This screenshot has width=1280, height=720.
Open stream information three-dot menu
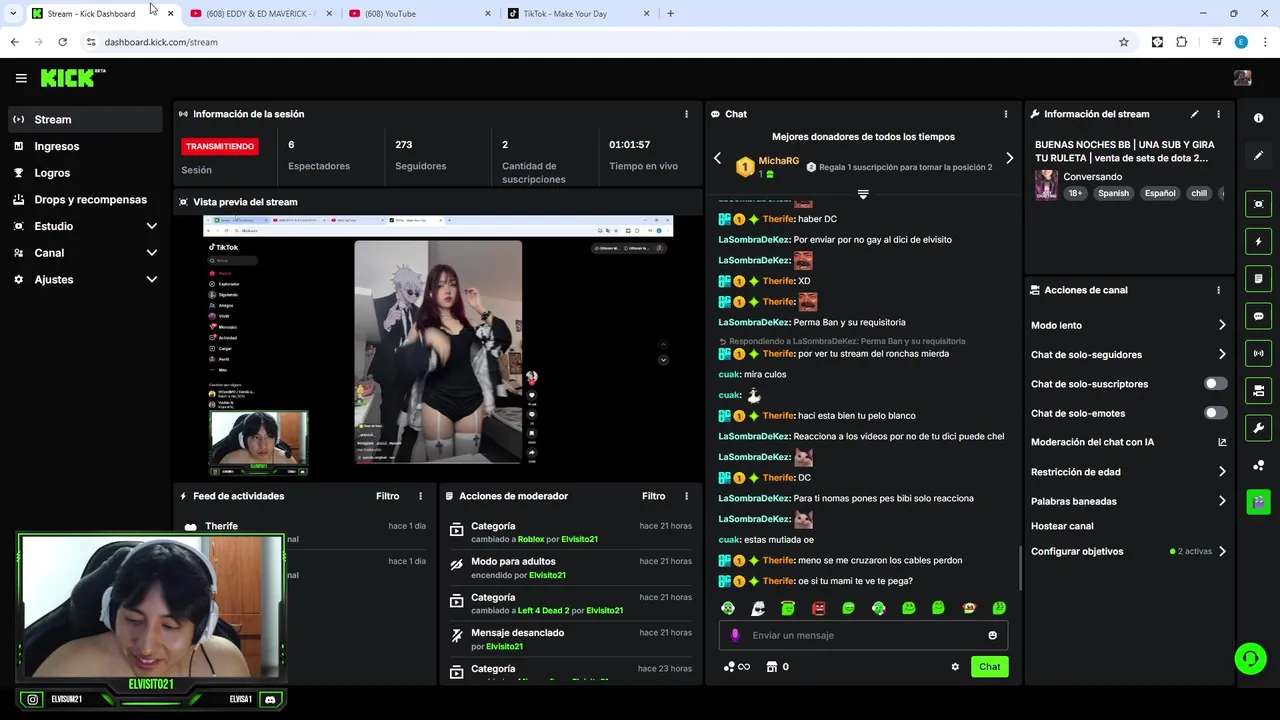point(1218,114)
